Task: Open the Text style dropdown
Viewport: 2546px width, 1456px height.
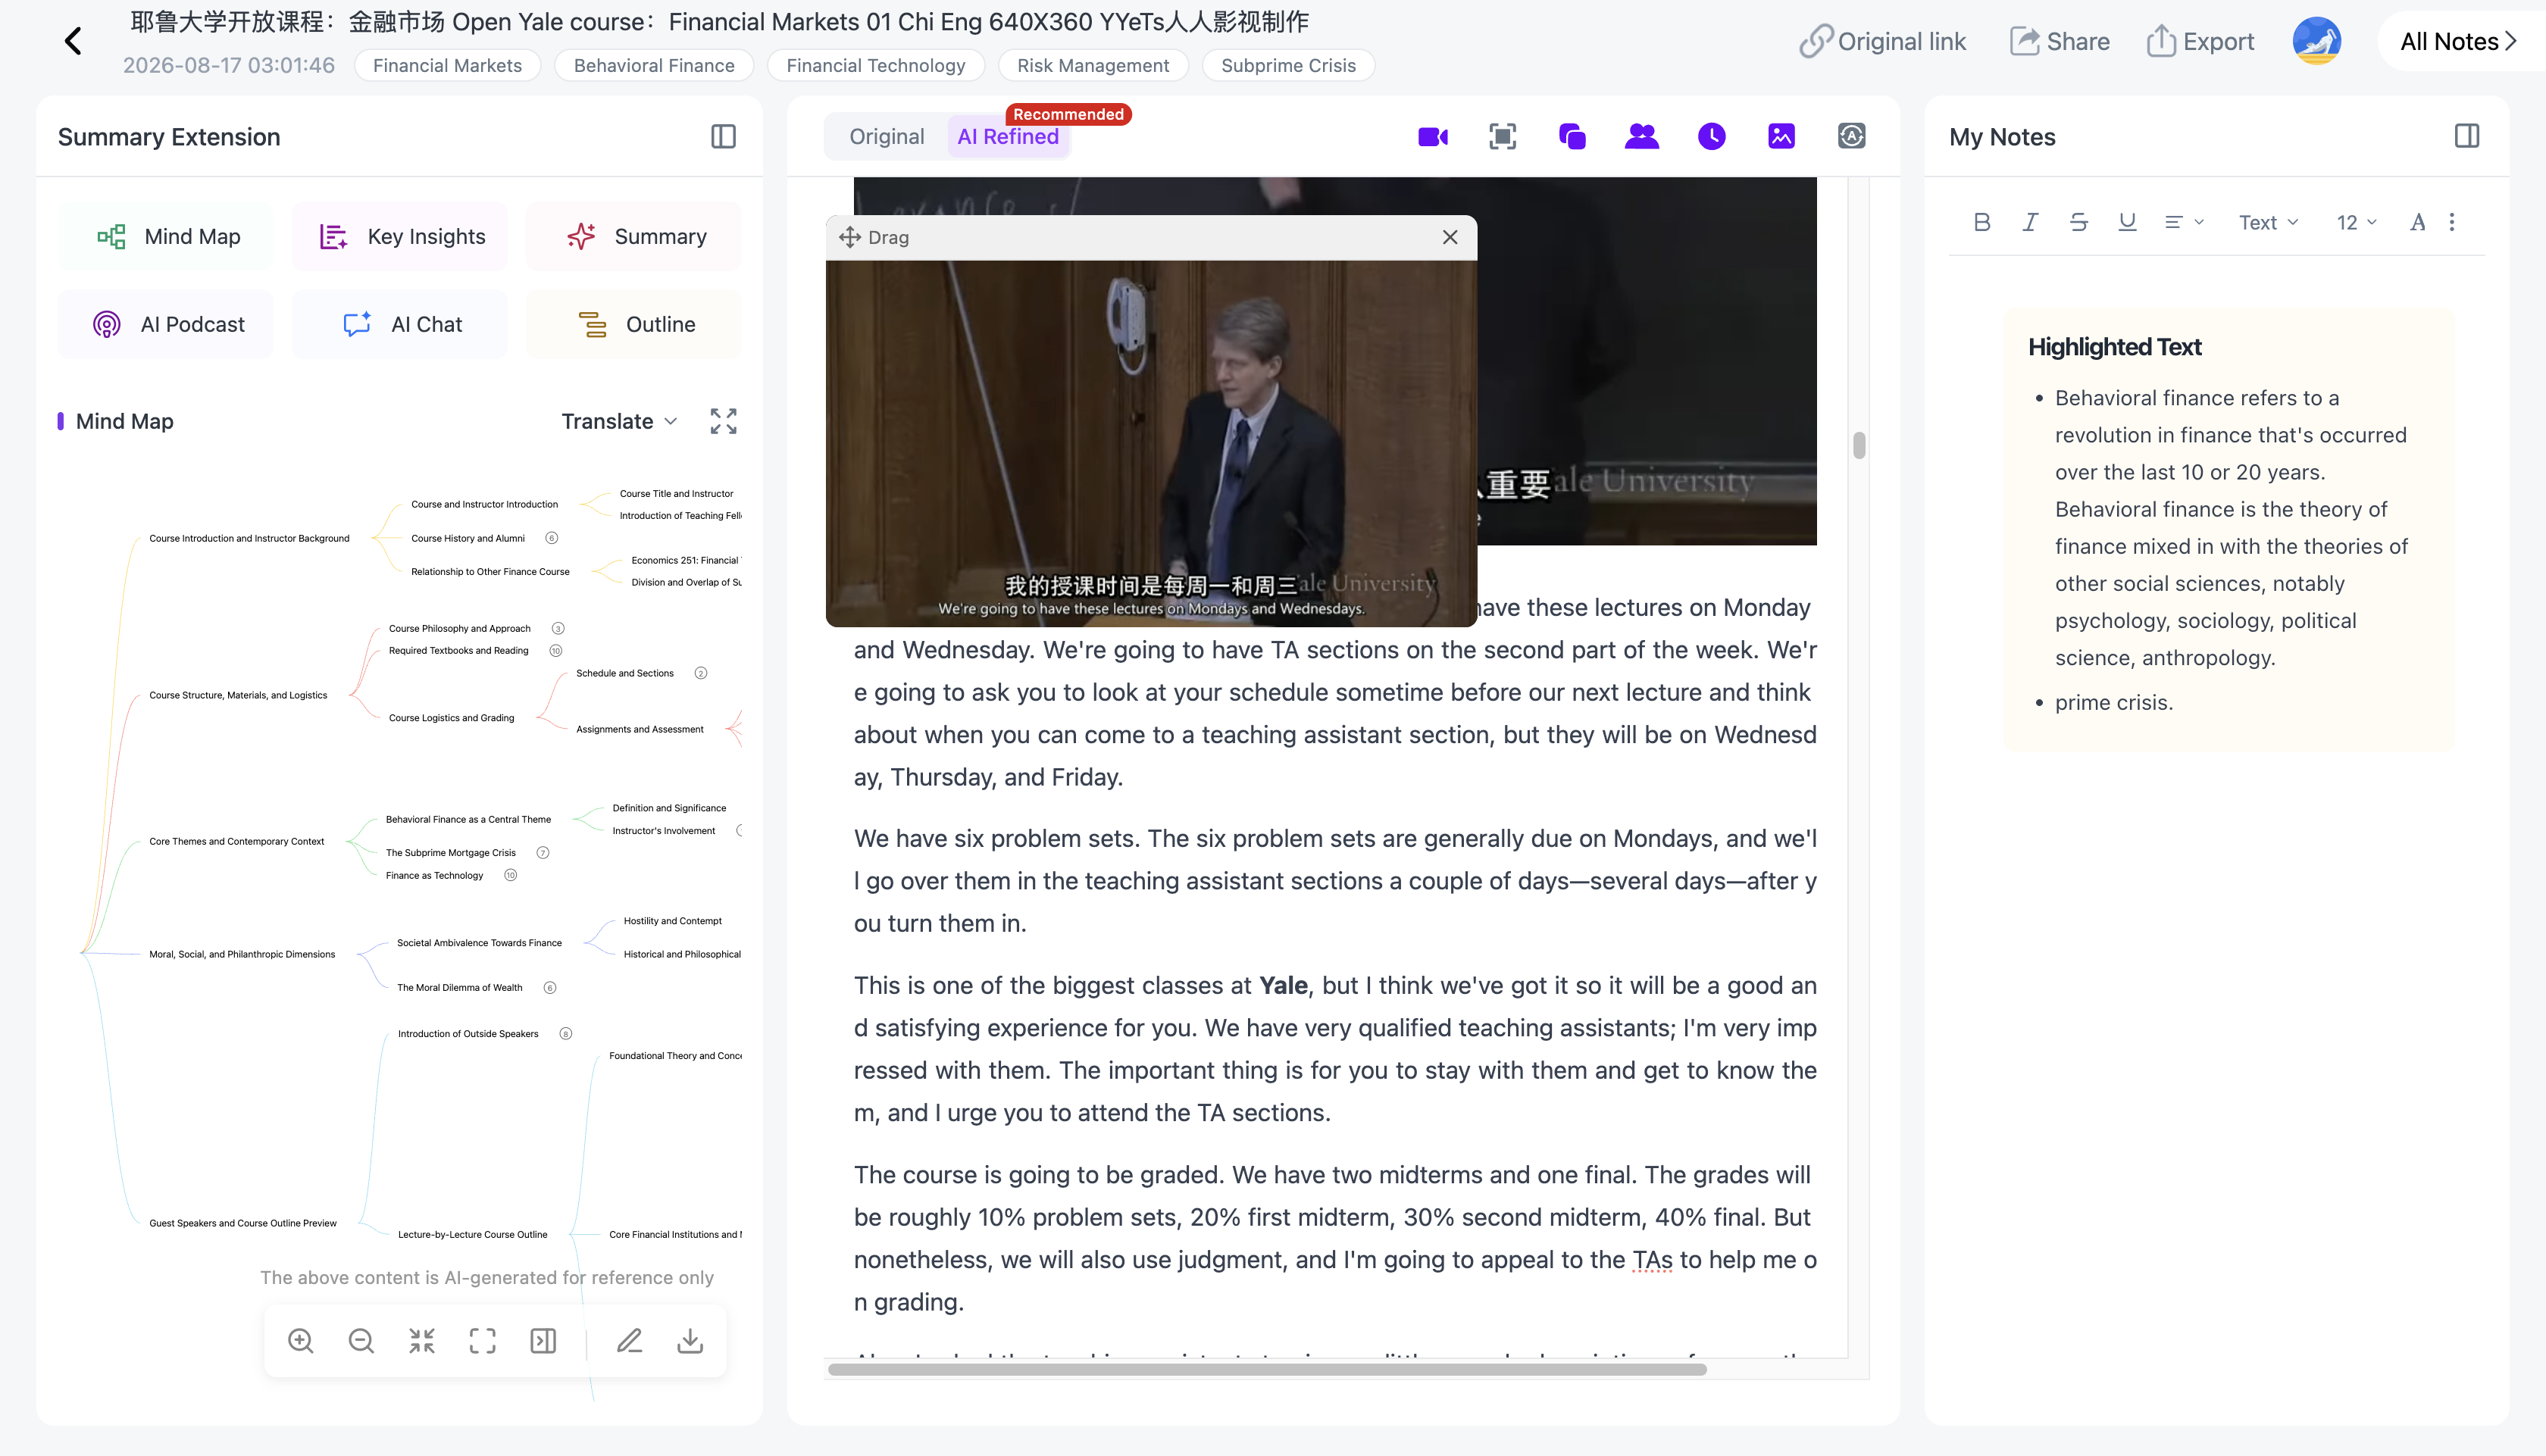Action: [x=2269, y=222]
